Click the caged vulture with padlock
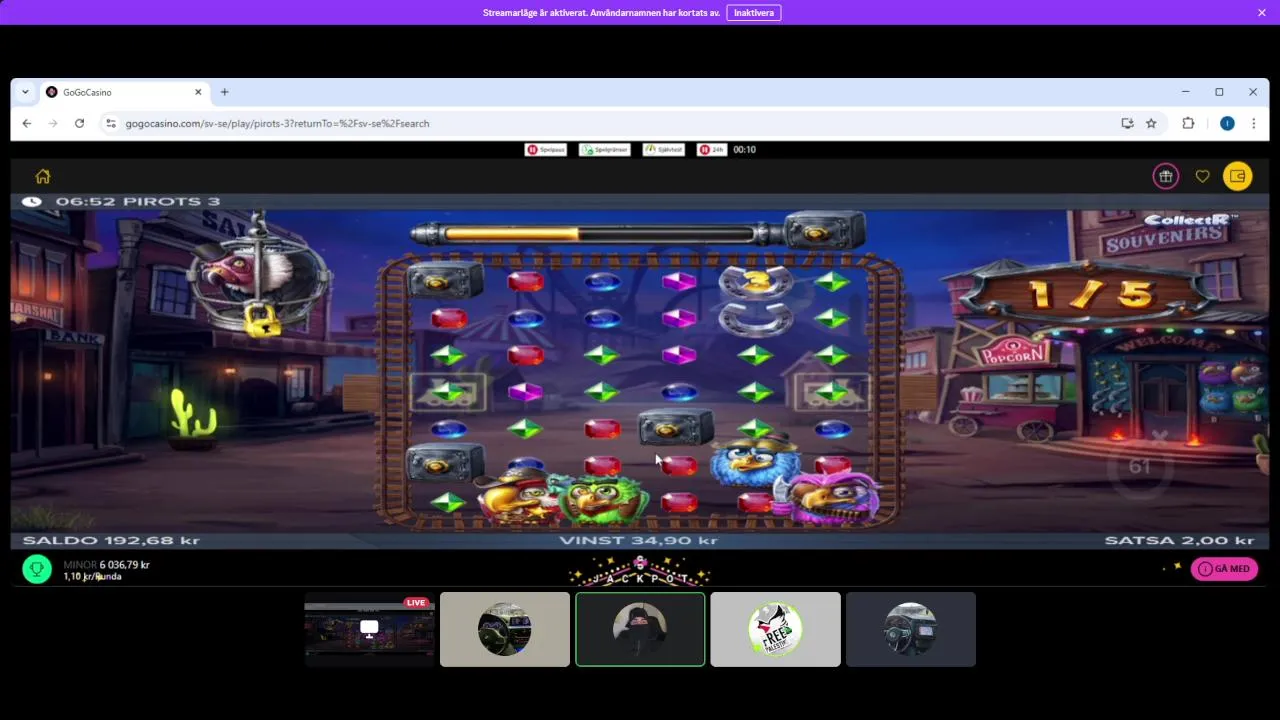Image resolution: width=1280 pixels, height=720 pixels. pos(258,275)
